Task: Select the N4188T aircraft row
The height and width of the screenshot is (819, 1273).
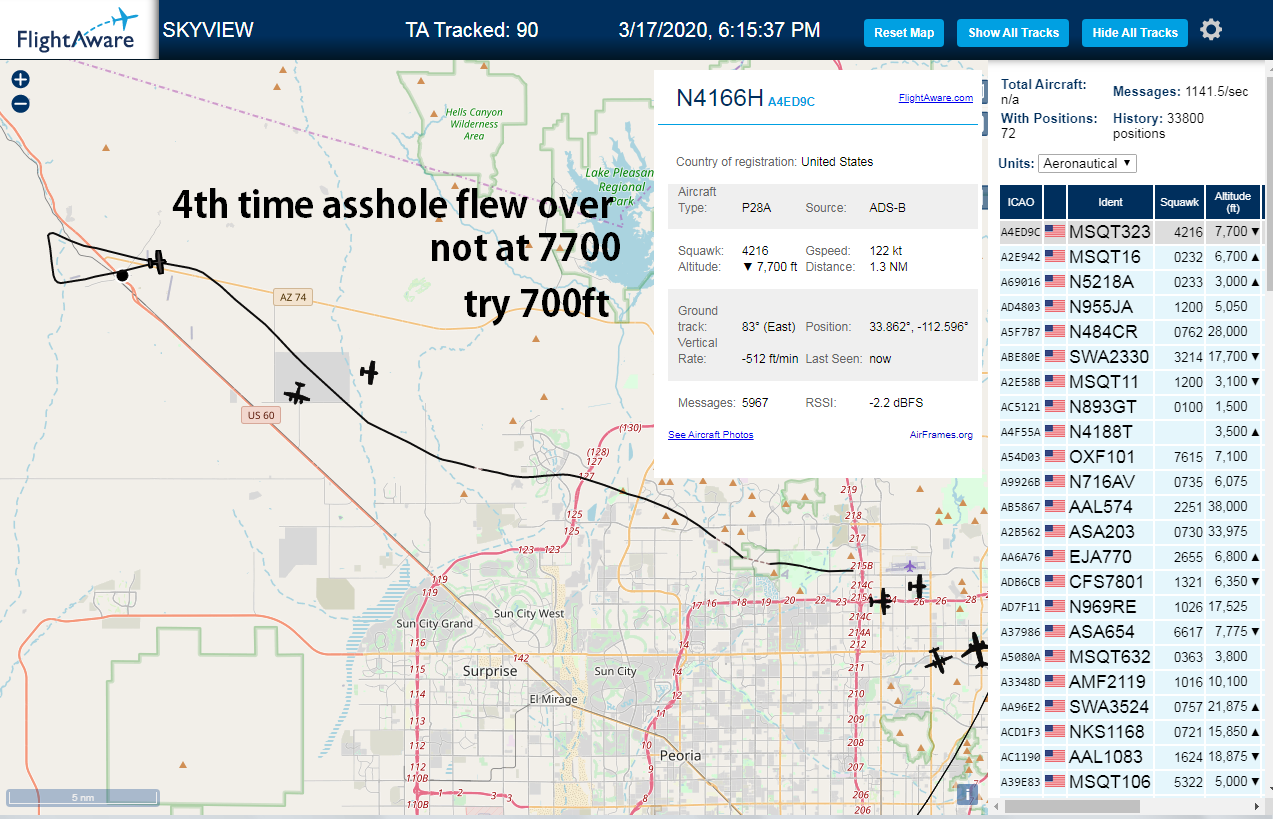Action: click(1130, 431)
